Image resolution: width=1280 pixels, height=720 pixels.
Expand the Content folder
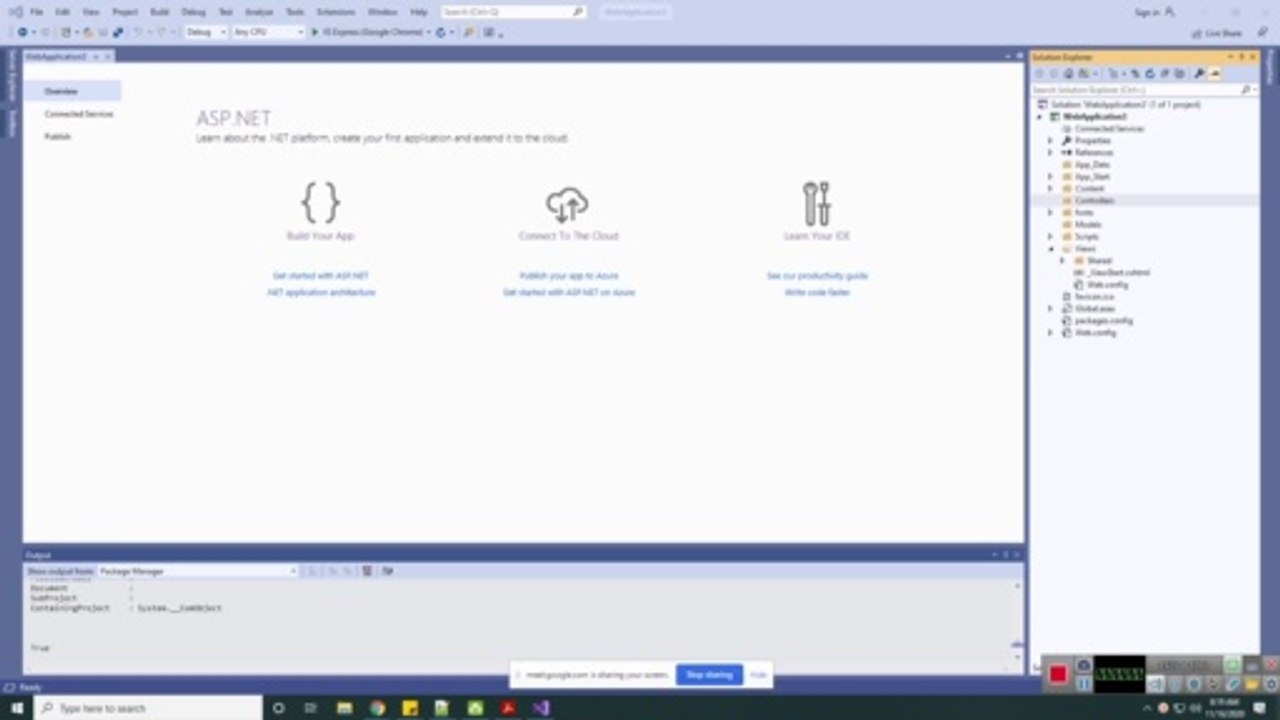[1050, 189]
